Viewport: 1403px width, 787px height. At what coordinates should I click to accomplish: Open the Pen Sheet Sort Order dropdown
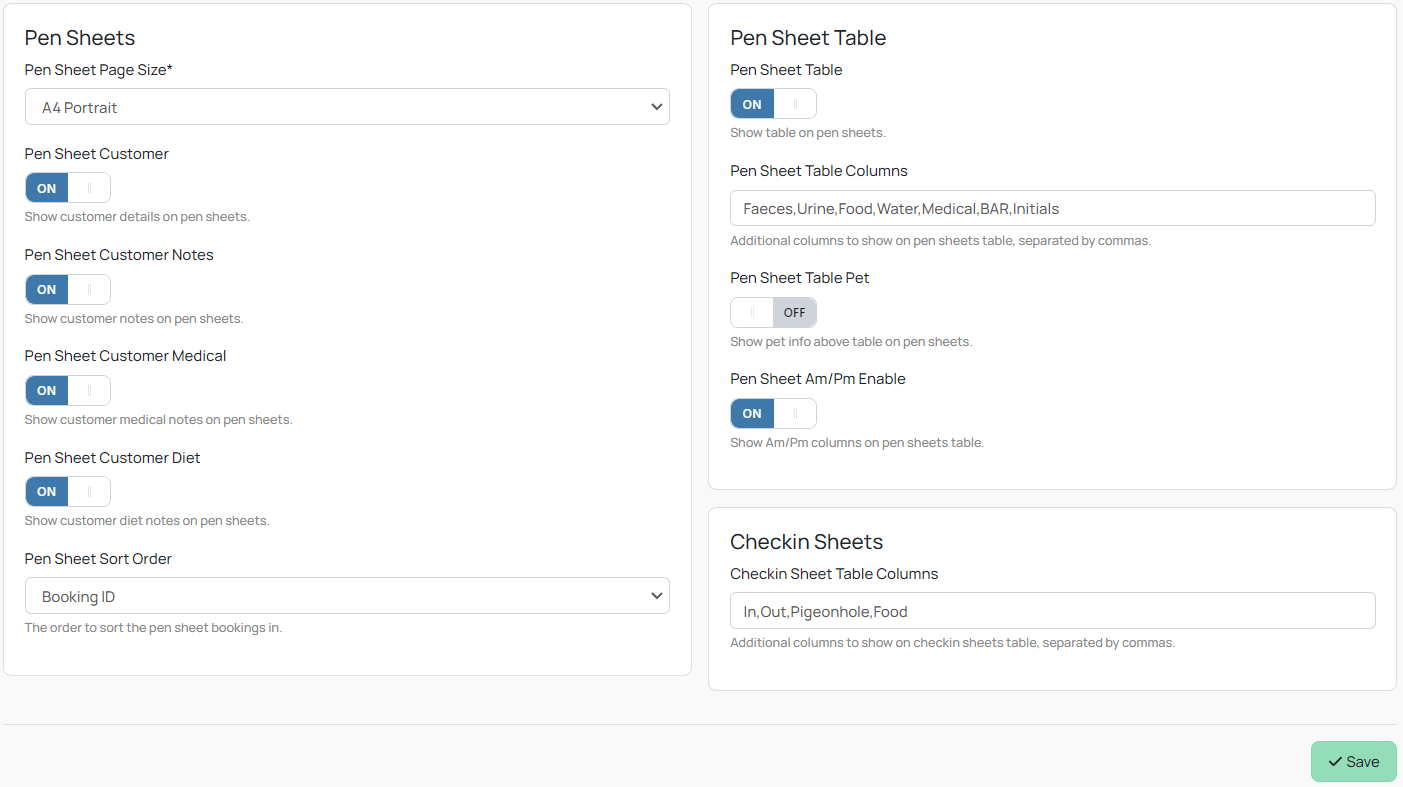[x=347, y=595]
